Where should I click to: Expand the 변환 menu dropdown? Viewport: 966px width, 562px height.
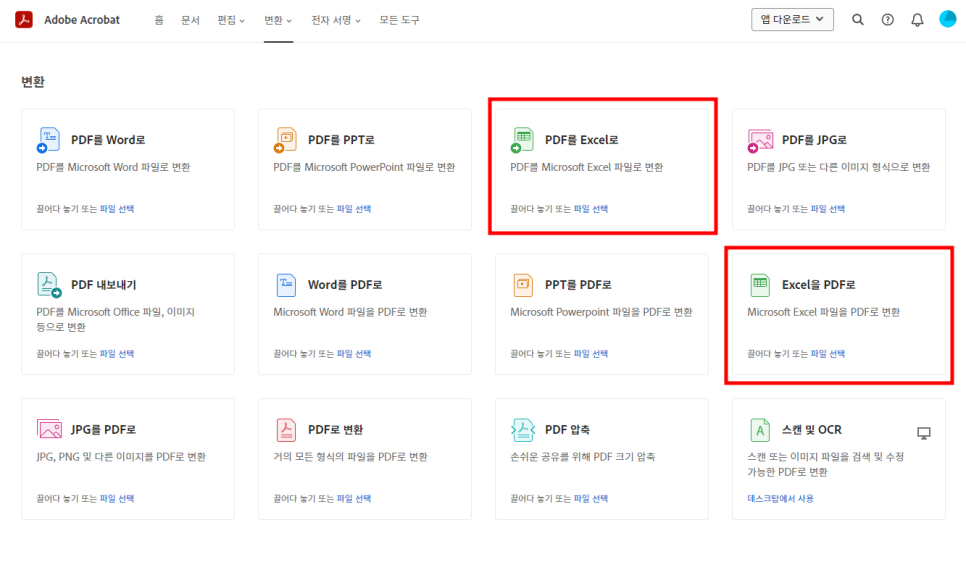(x=278, y=20)
